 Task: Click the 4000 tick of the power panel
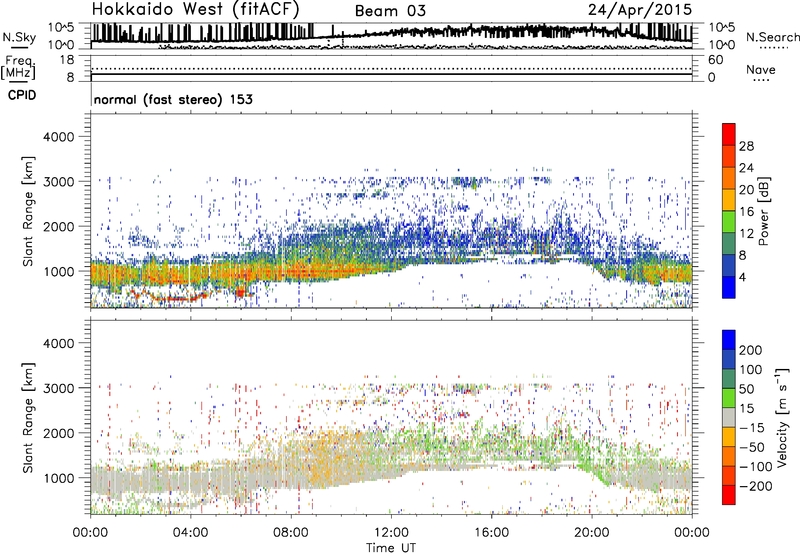59,137
